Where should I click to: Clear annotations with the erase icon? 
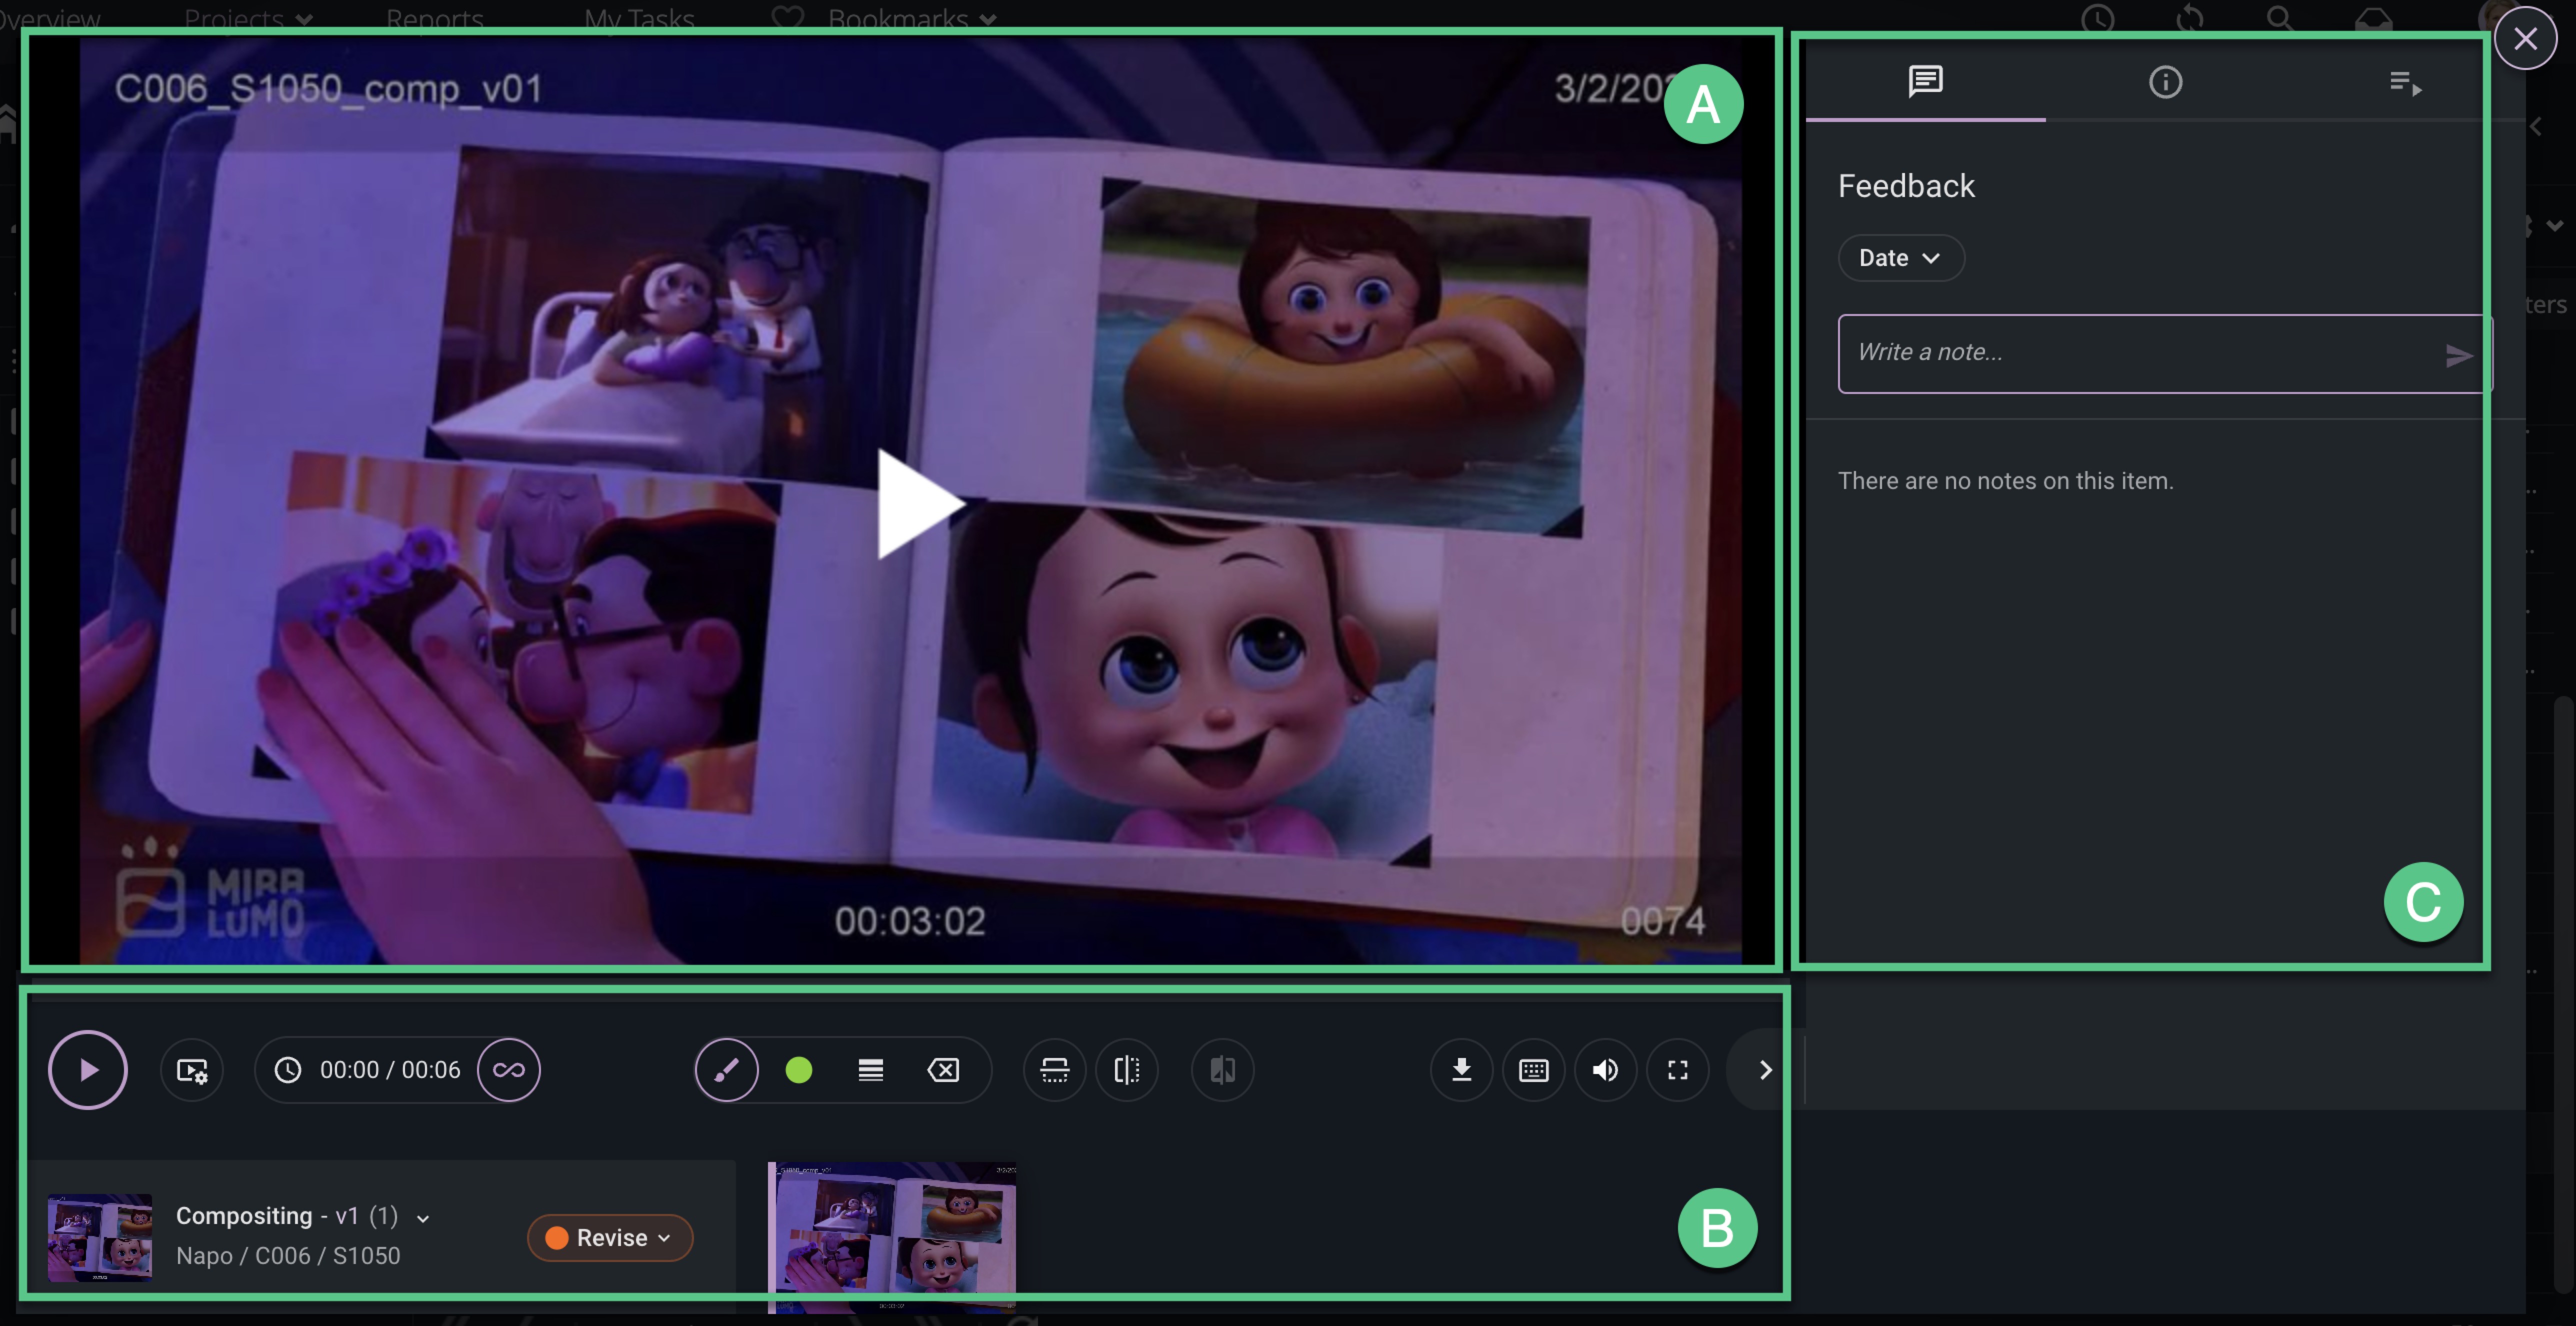(x=943, y=1070)
